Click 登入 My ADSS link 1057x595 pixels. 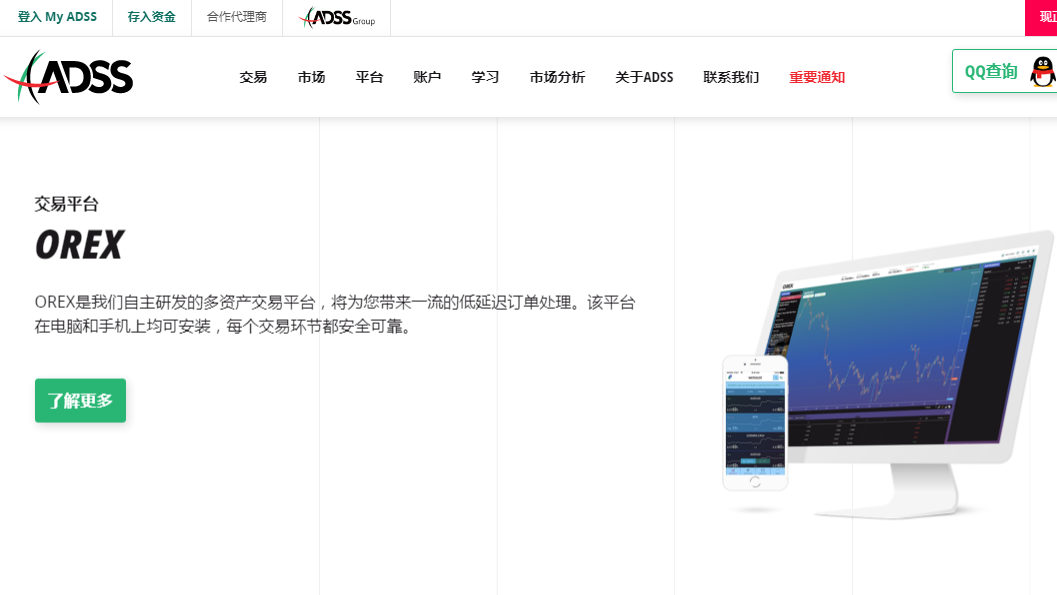[x=57, y=17]
